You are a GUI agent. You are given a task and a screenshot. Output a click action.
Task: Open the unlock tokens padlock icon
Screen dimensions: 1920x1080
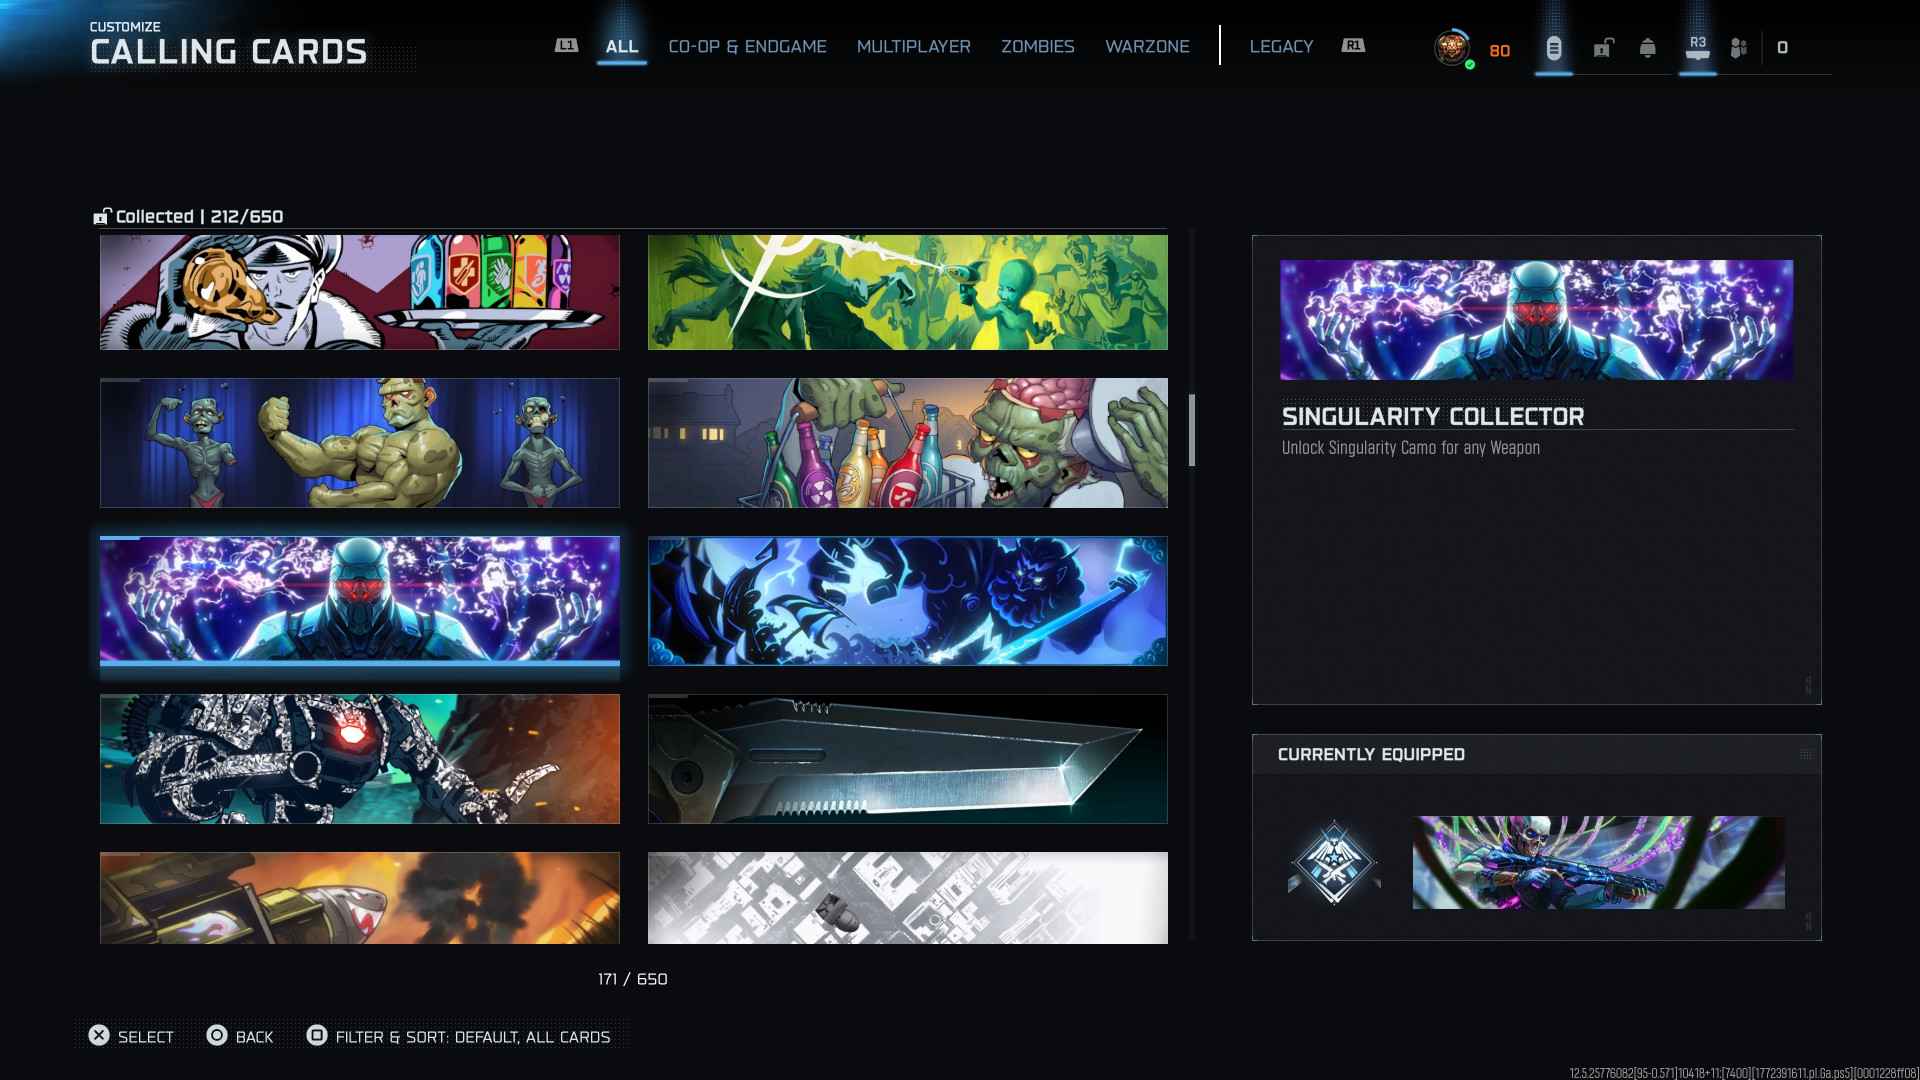[x=1603, y=48]
